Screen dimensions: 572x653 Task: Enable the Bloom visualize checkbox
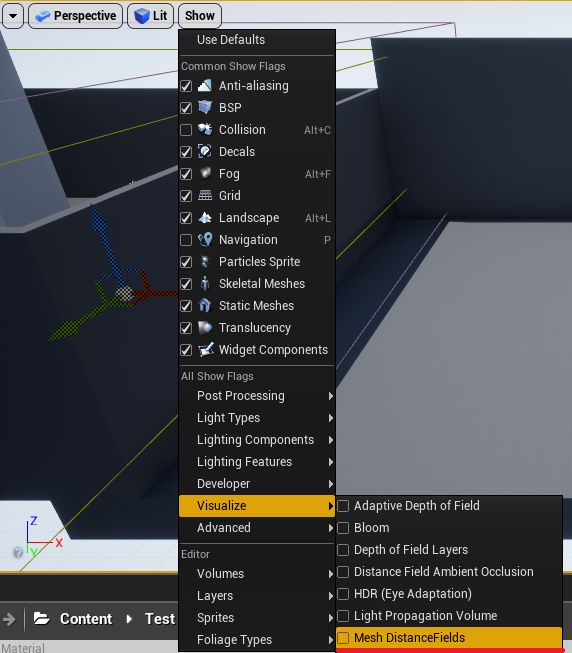tap(343, 528)
